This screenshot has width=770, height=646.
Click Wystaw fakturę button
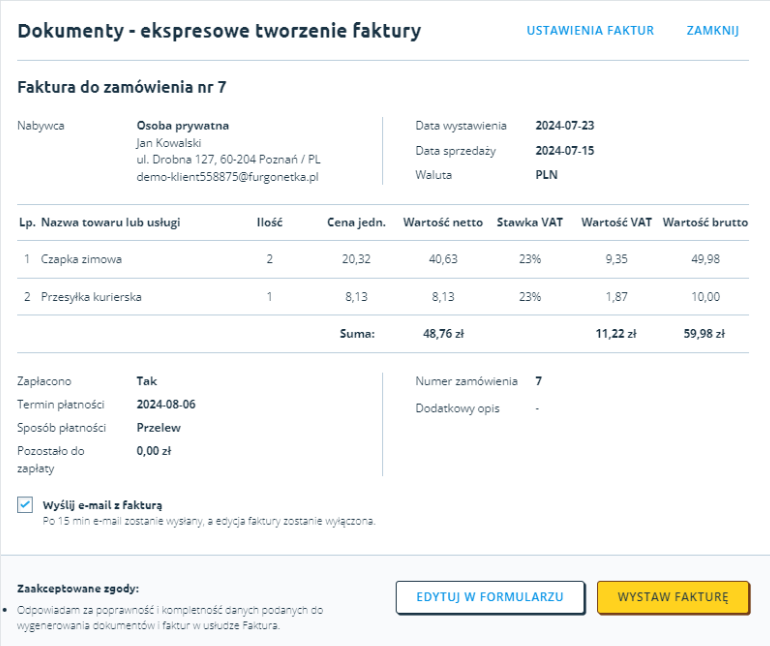click(672, 597)
